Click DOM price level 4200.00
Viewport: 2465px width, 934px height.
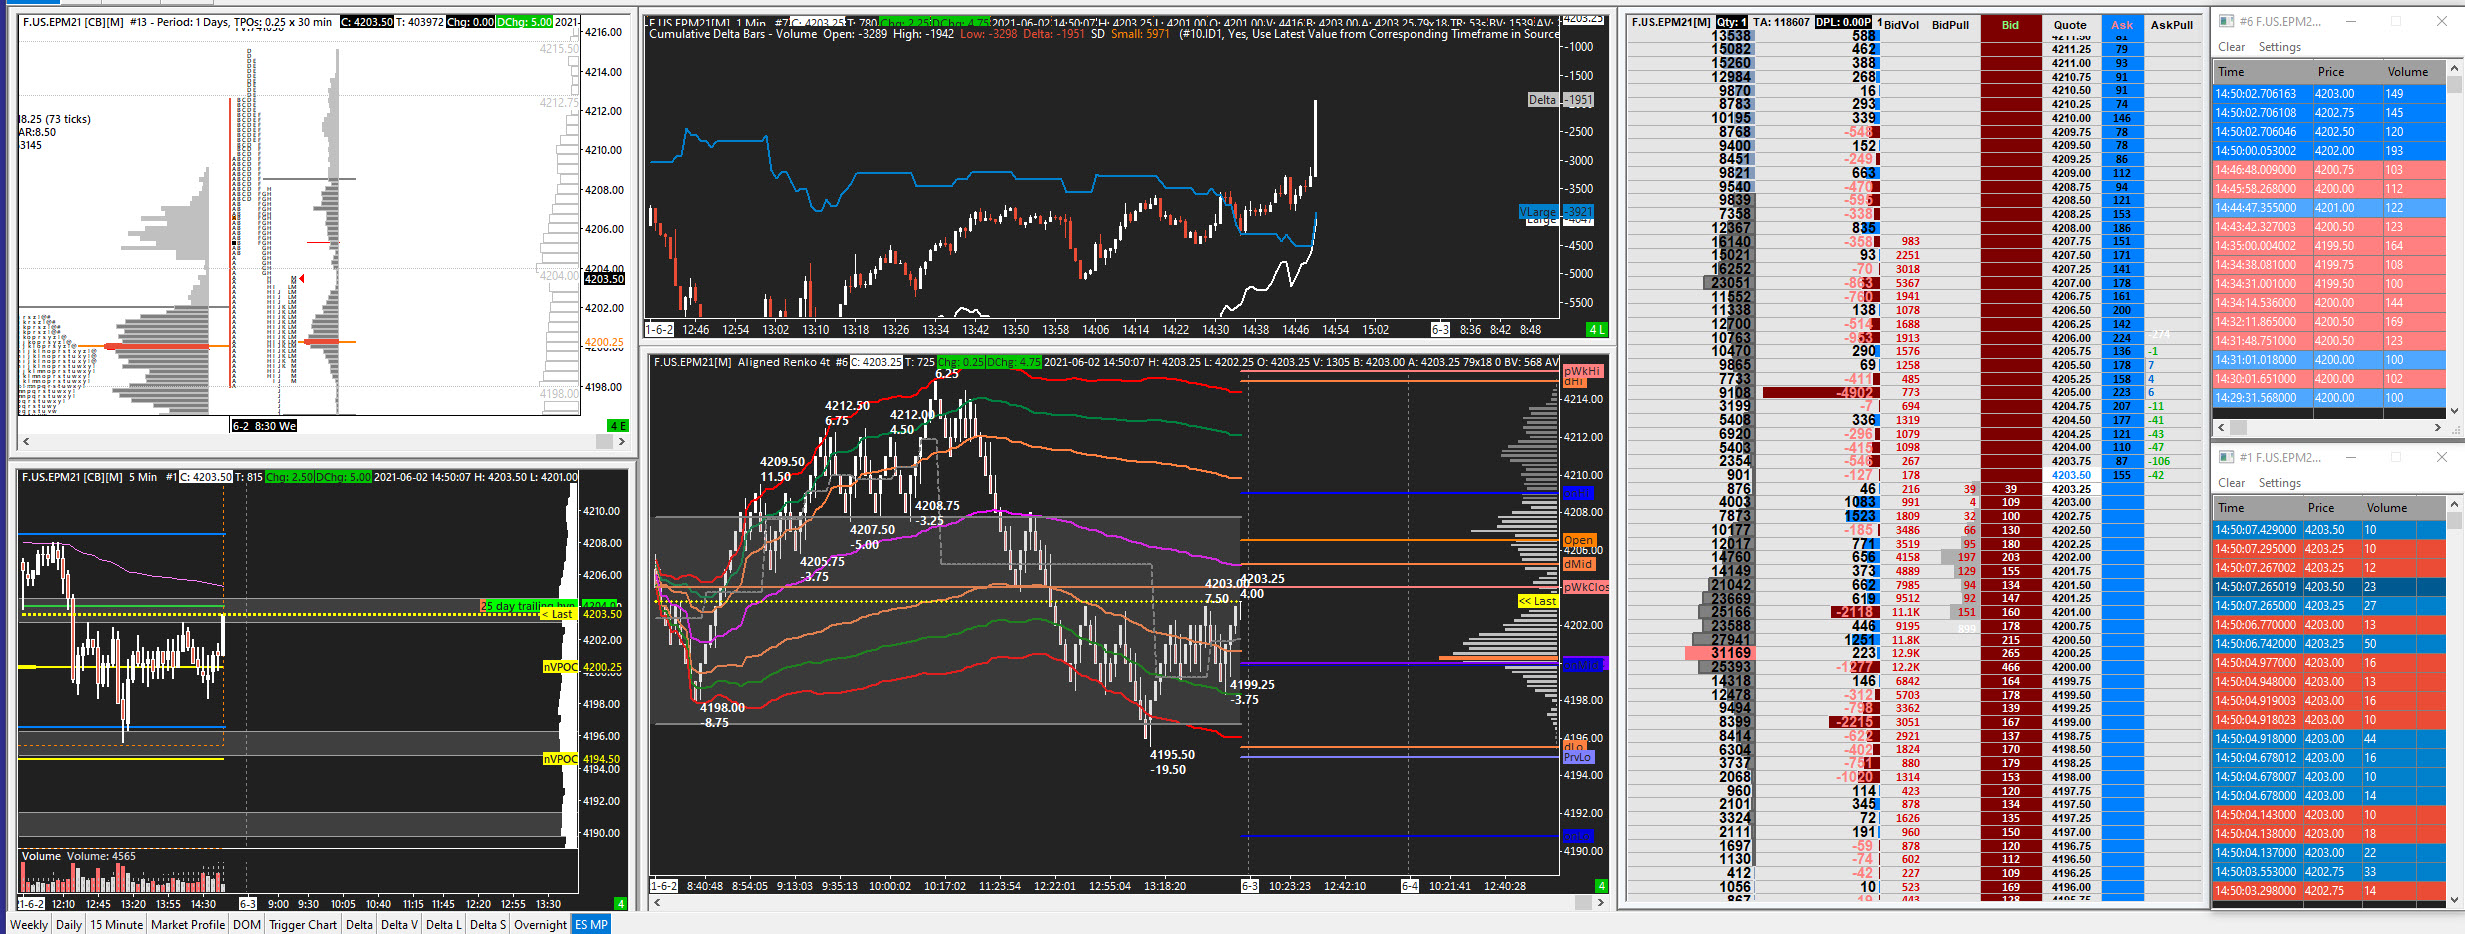click(2071, 667)
